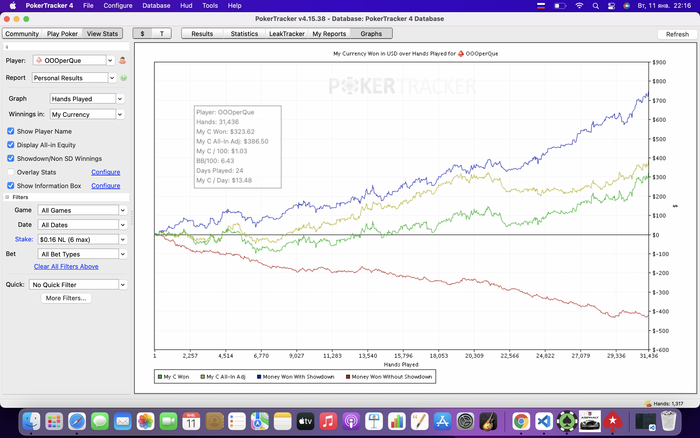The image size is (700, 438).
Task: Open Mail from the dock
Action: click(123, 421)
